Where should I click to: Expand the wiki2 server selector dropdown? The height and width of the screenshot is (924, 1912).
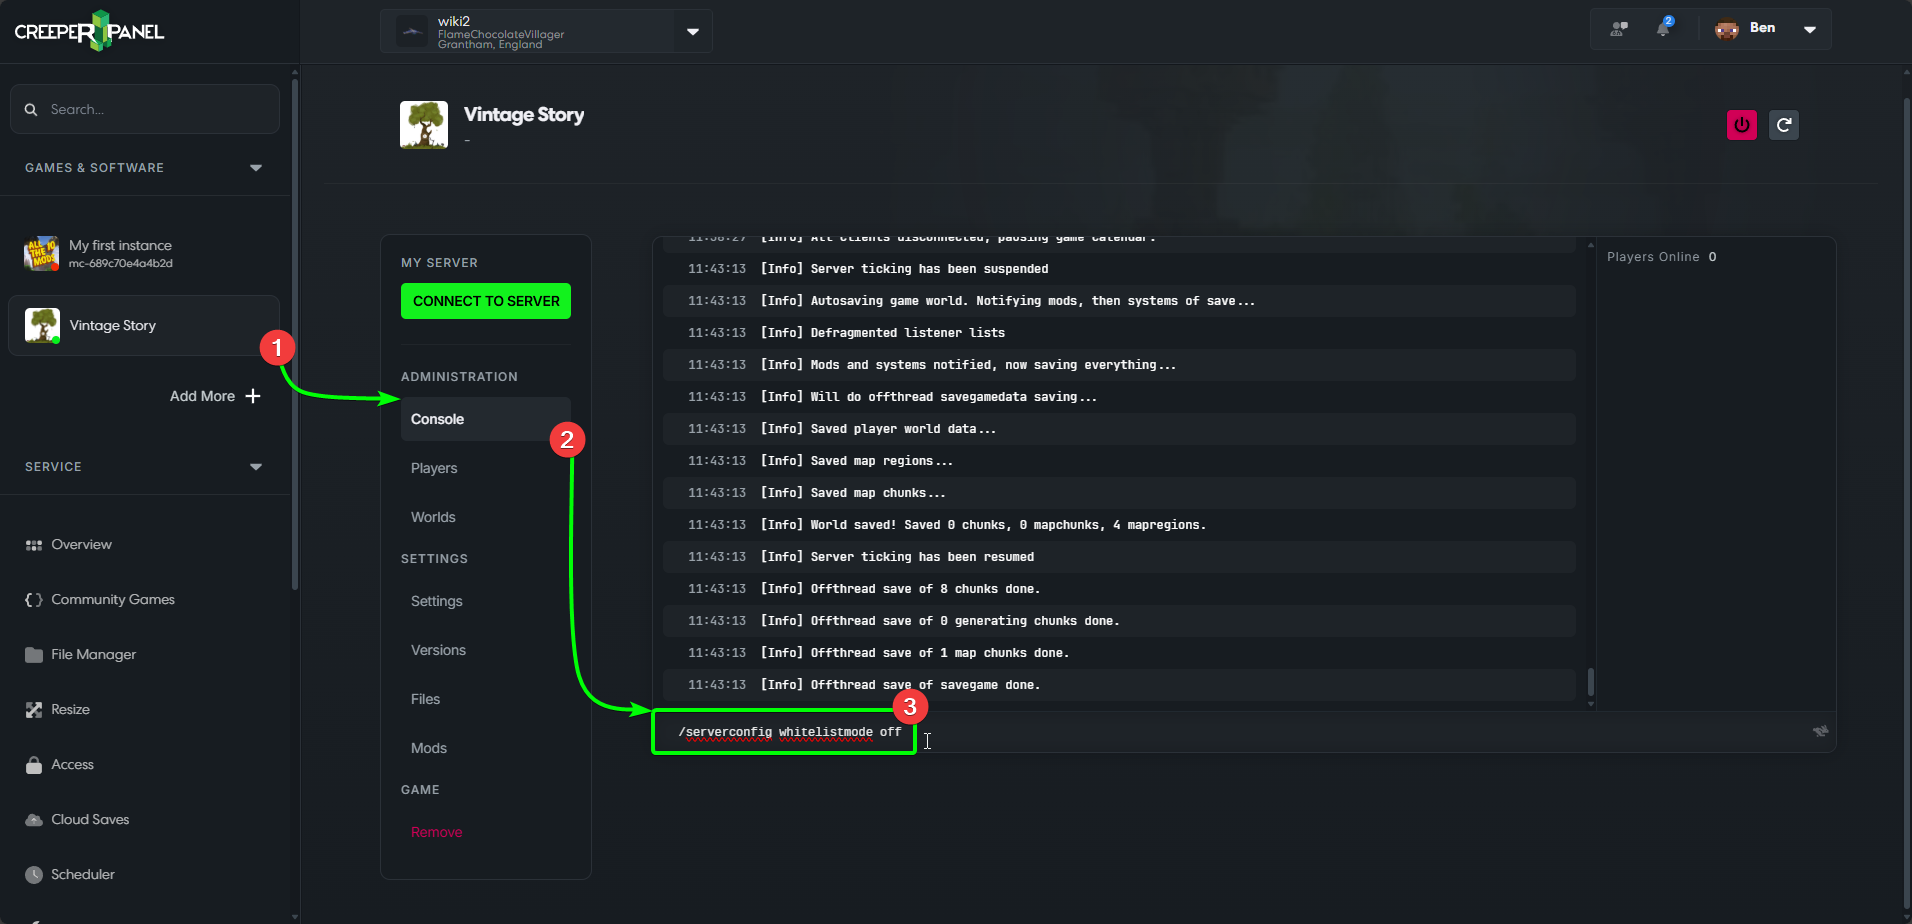[693, 32]
